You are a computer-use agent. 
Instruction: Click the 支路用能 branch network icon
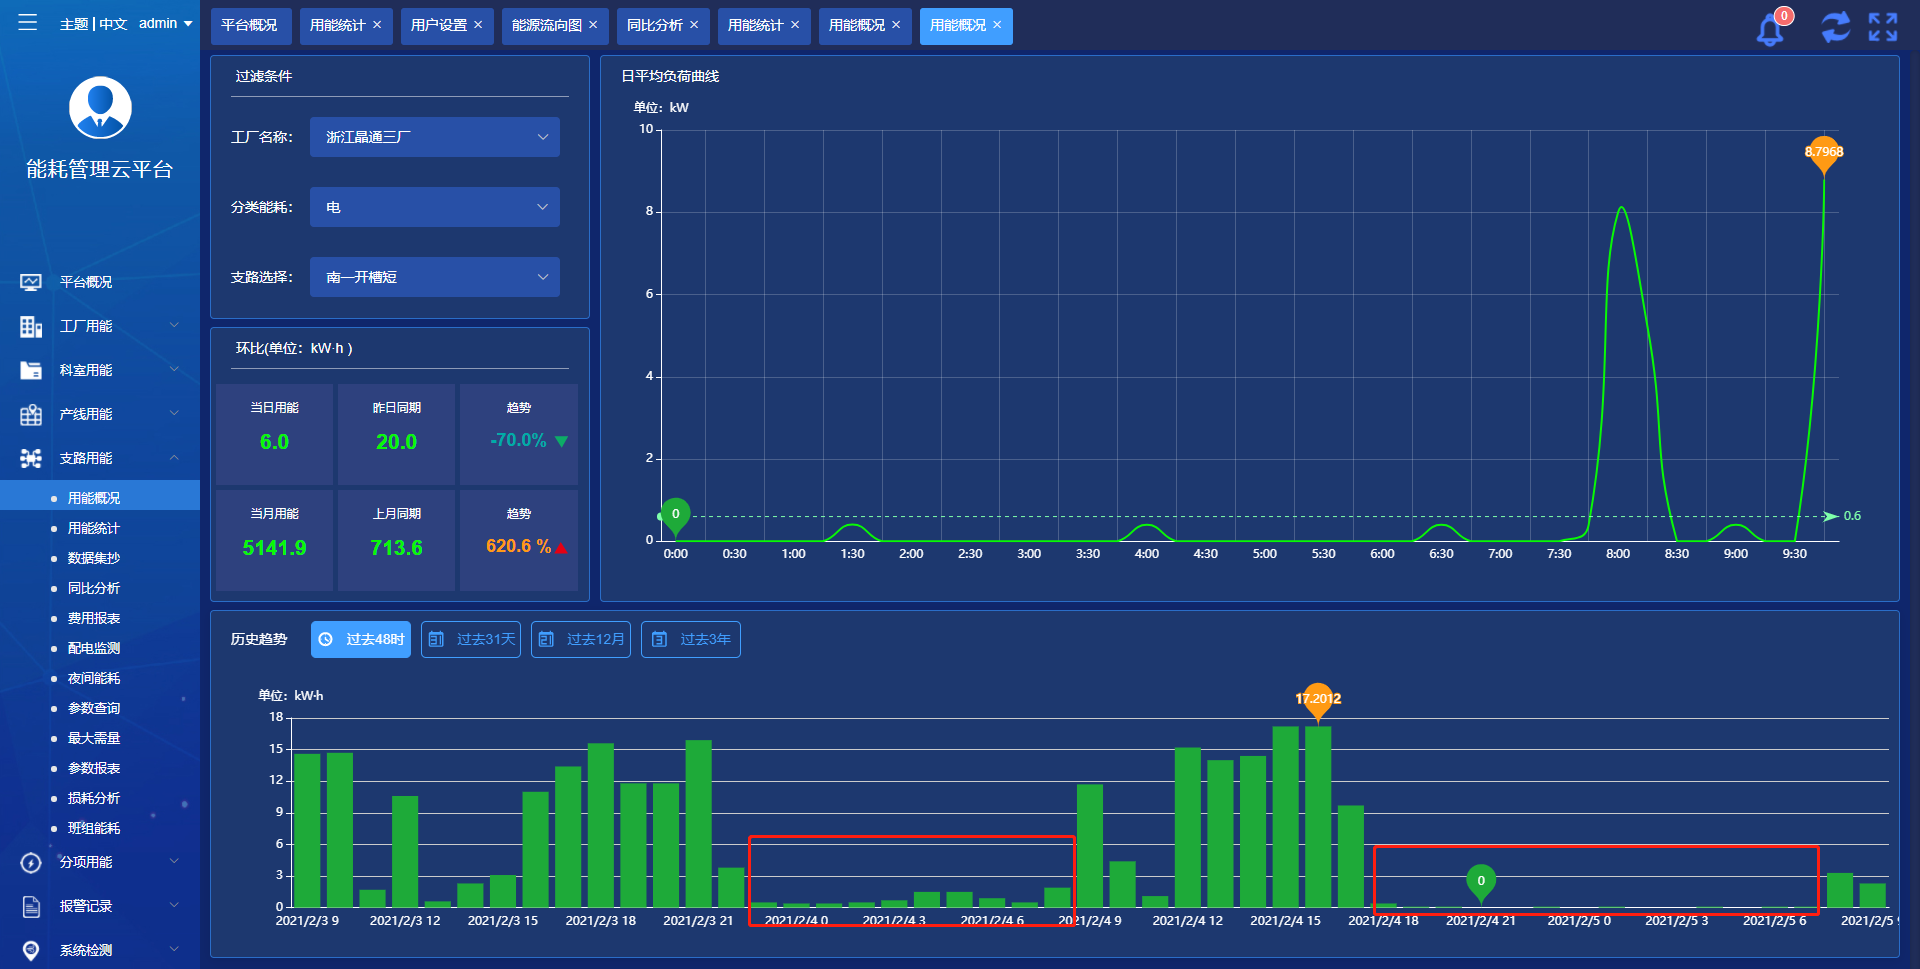31,458
